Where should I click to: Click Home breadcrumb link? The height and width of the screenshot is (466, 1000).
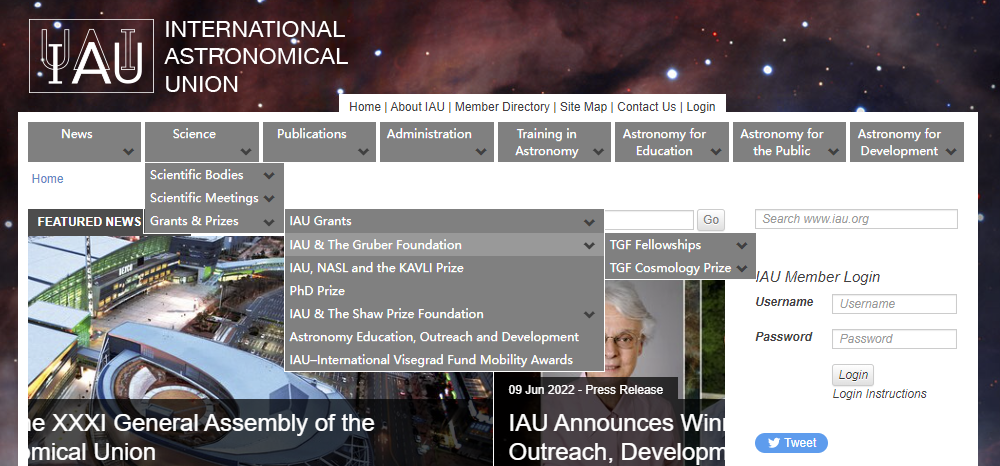pos(48,178)
